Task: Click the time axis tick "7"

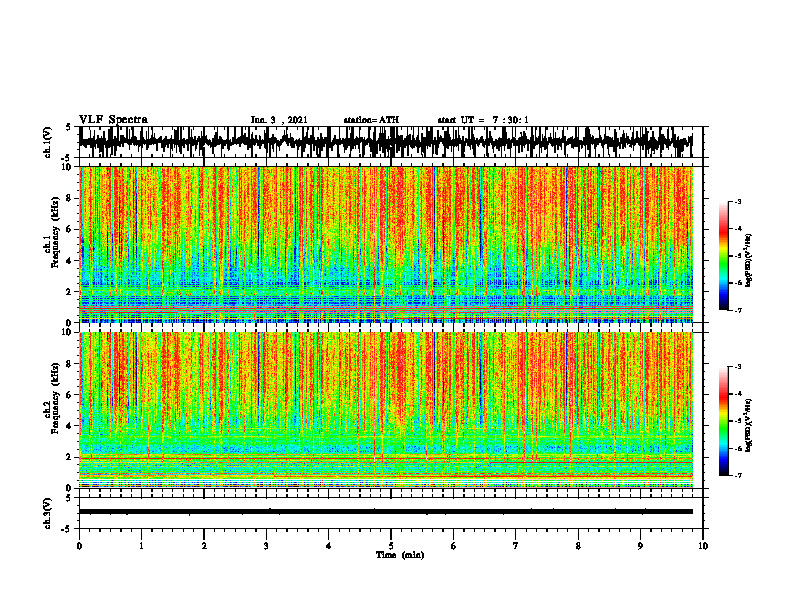Action: coord(516,546)
